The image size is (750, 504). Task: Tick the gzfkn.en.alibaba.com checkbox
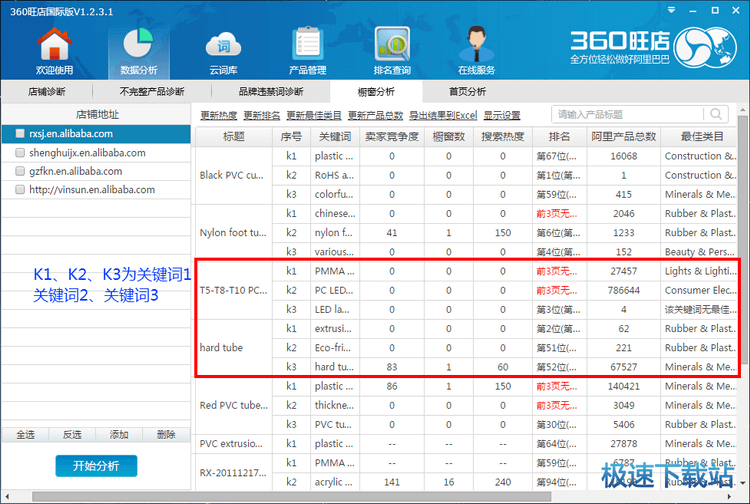pos(20,171)
